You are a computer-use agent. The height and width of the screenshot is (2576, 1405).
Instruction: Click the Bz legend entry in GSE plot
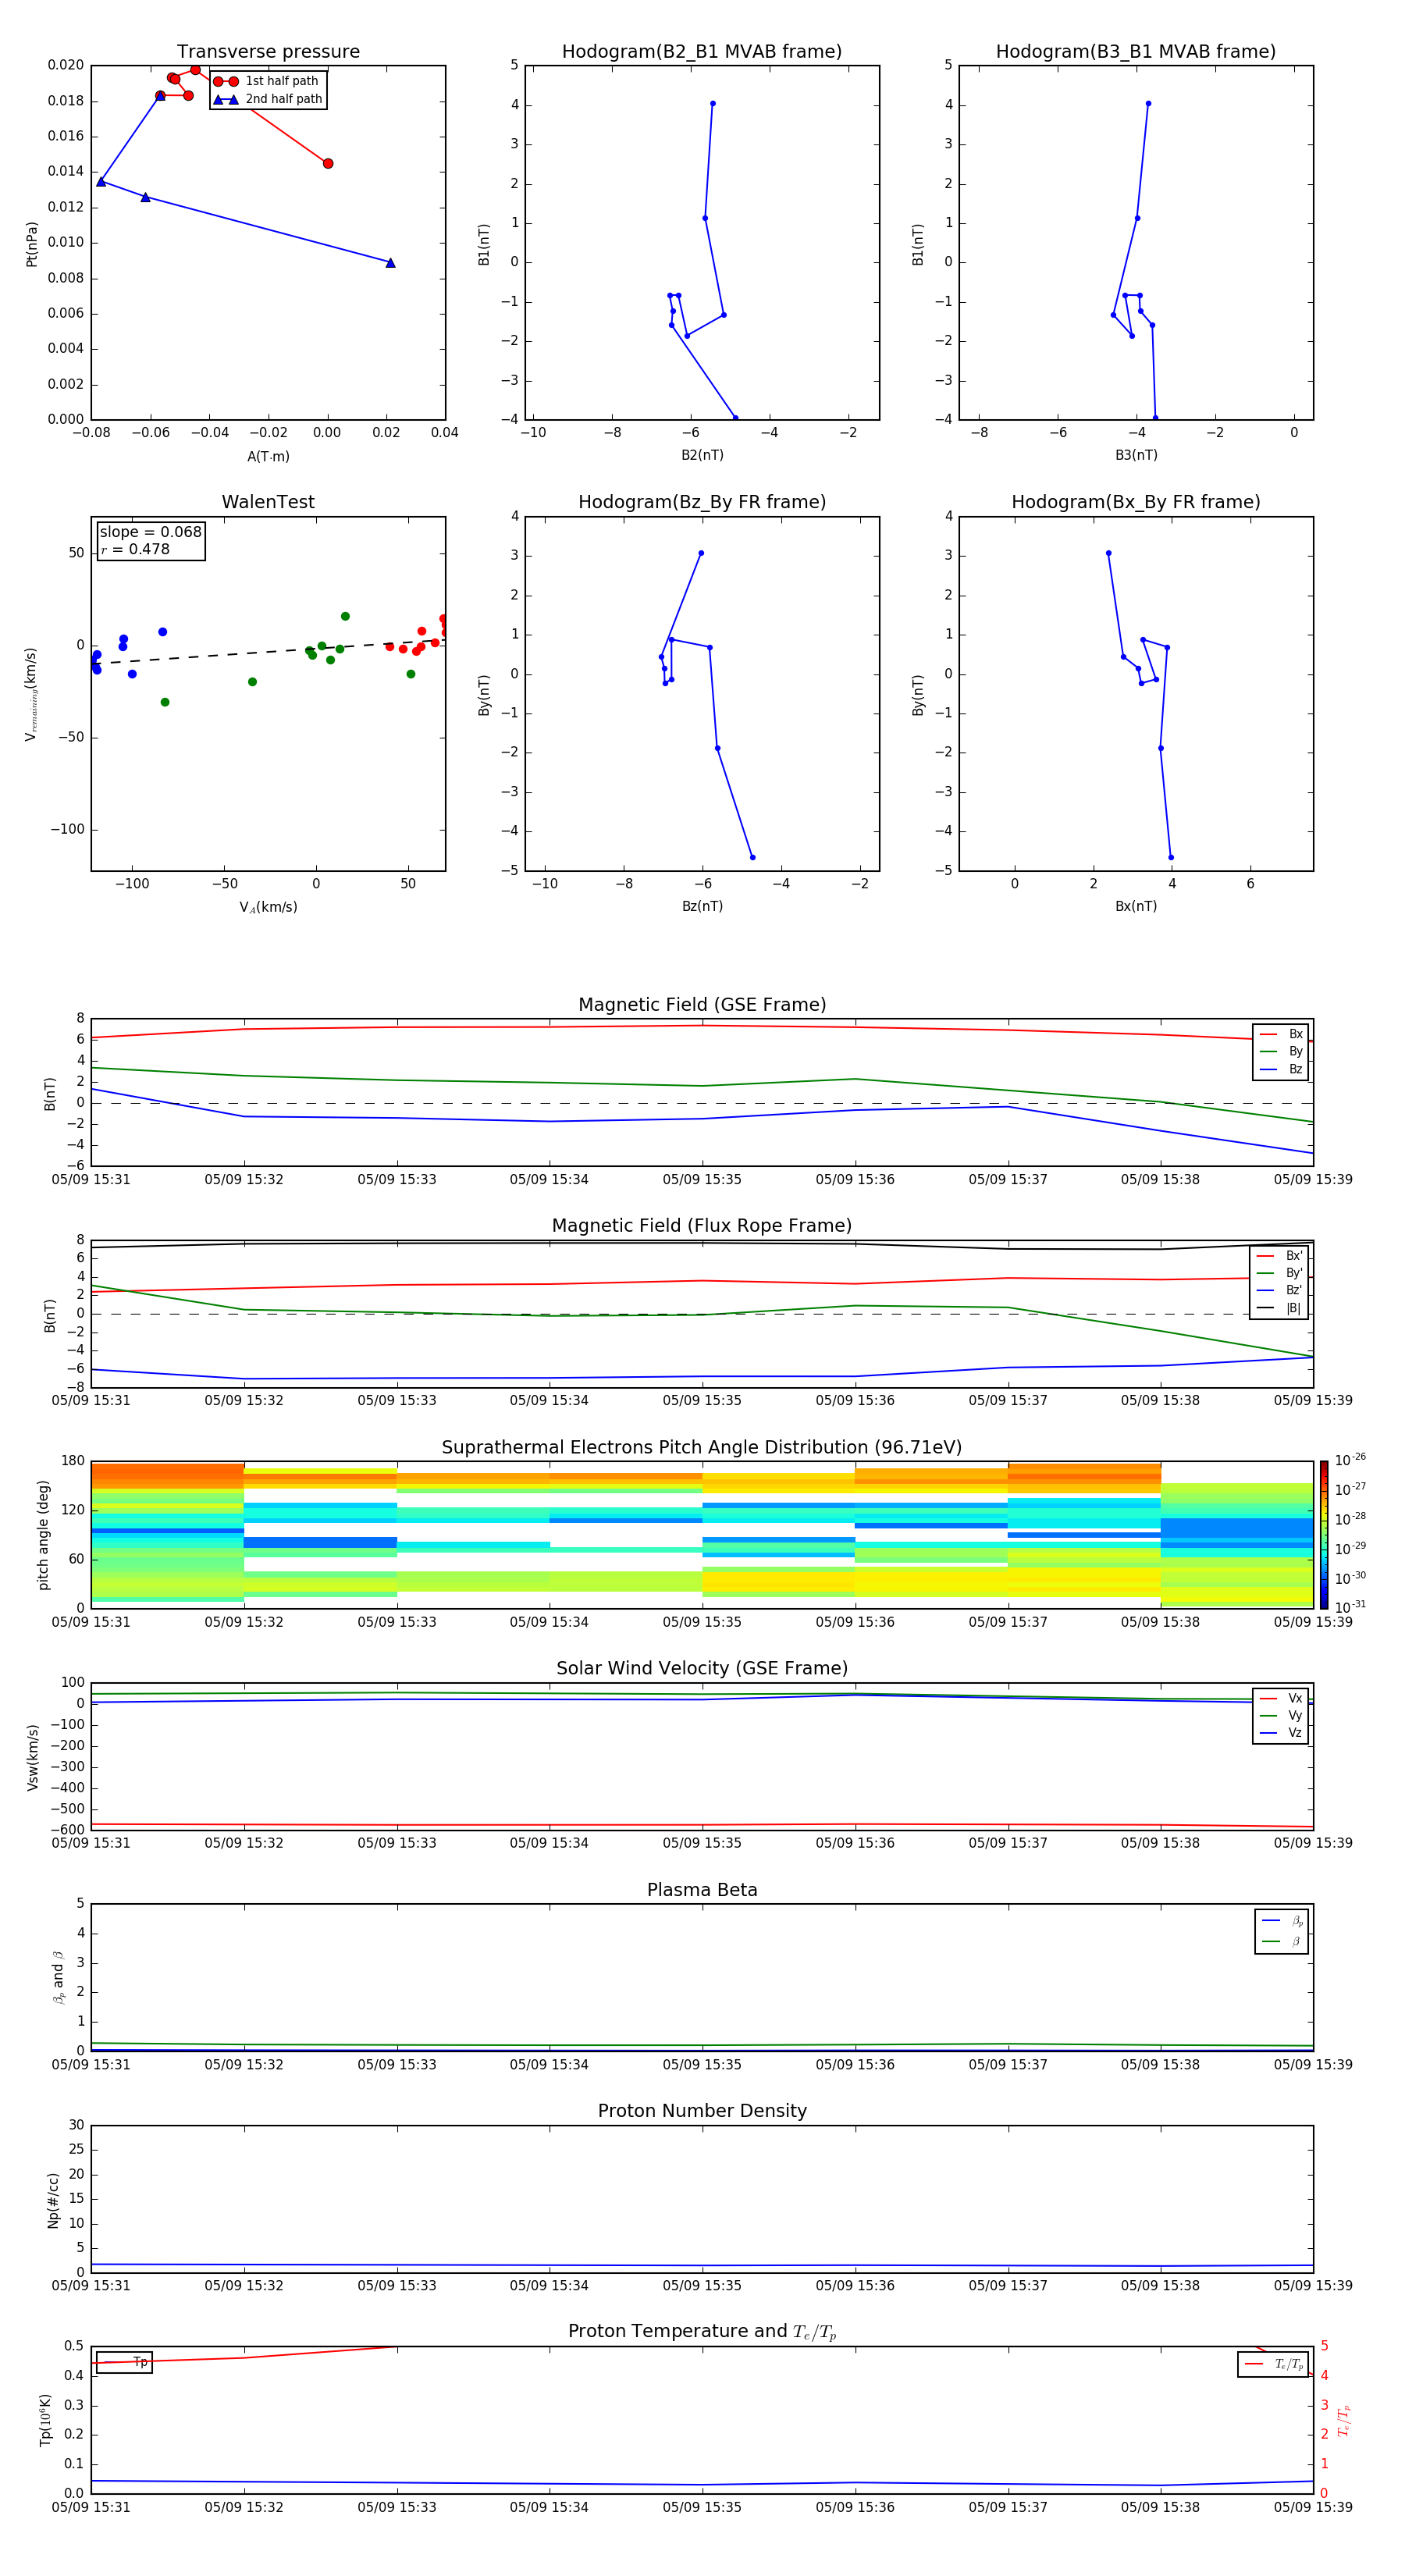1281,1069
